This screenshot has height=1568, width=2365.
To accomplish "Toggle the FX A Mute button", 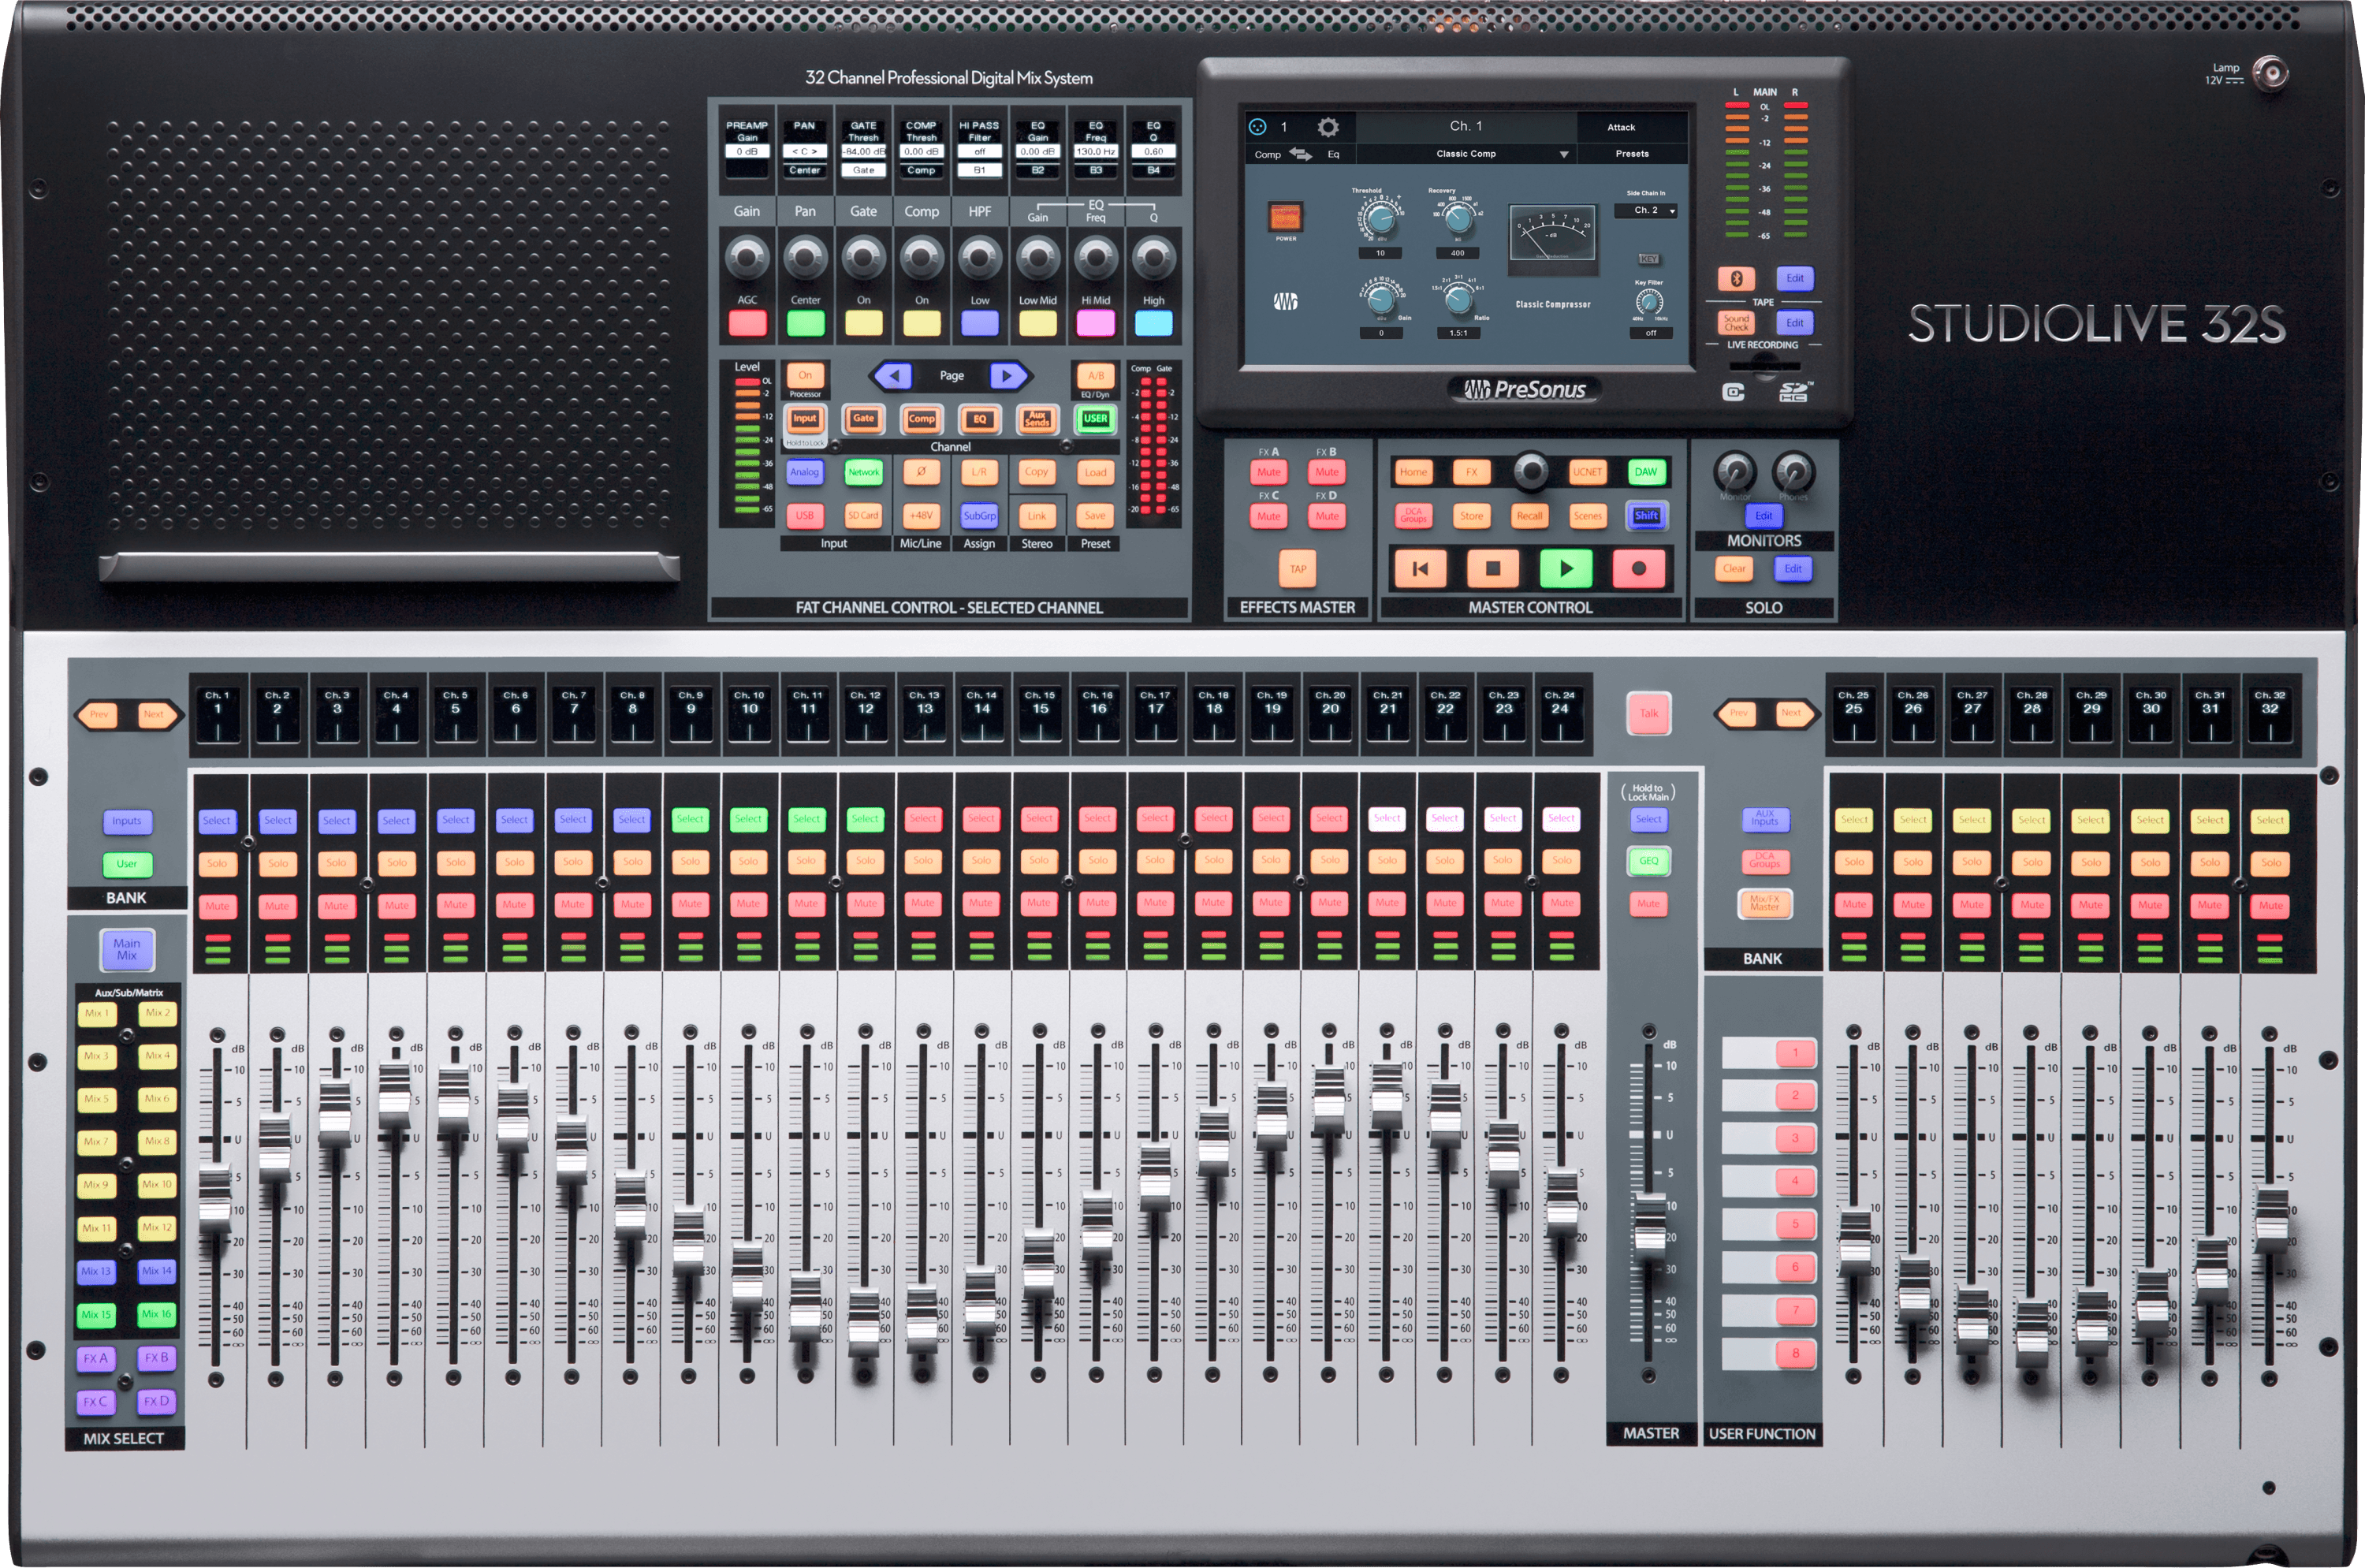I will [x=1268, y=472].
